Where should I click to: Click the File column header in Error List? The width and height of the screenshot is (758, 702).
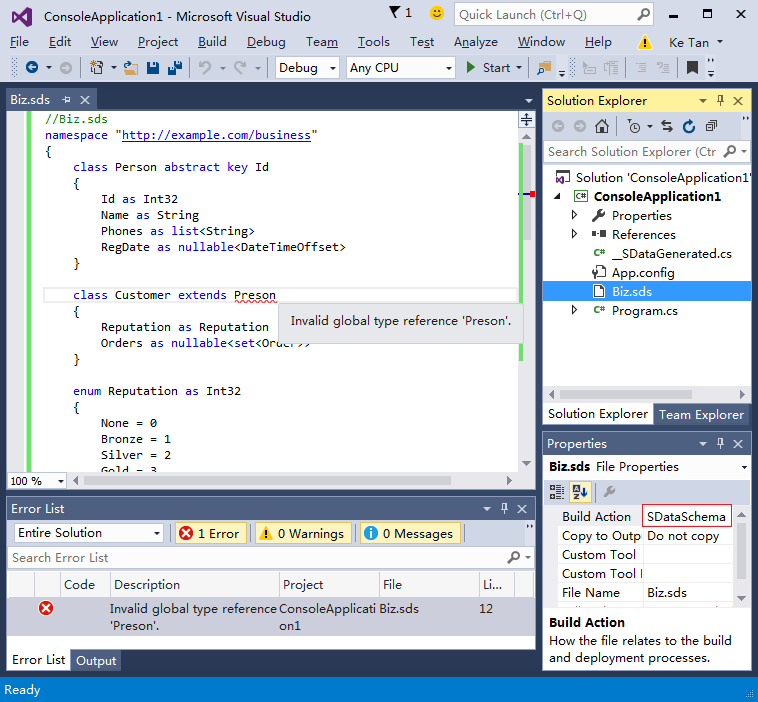click(429, 585)
